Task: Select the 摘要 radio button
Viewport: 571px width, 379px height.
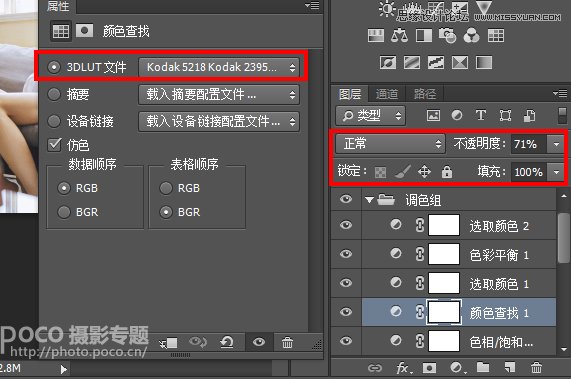Action: point(54,94)
